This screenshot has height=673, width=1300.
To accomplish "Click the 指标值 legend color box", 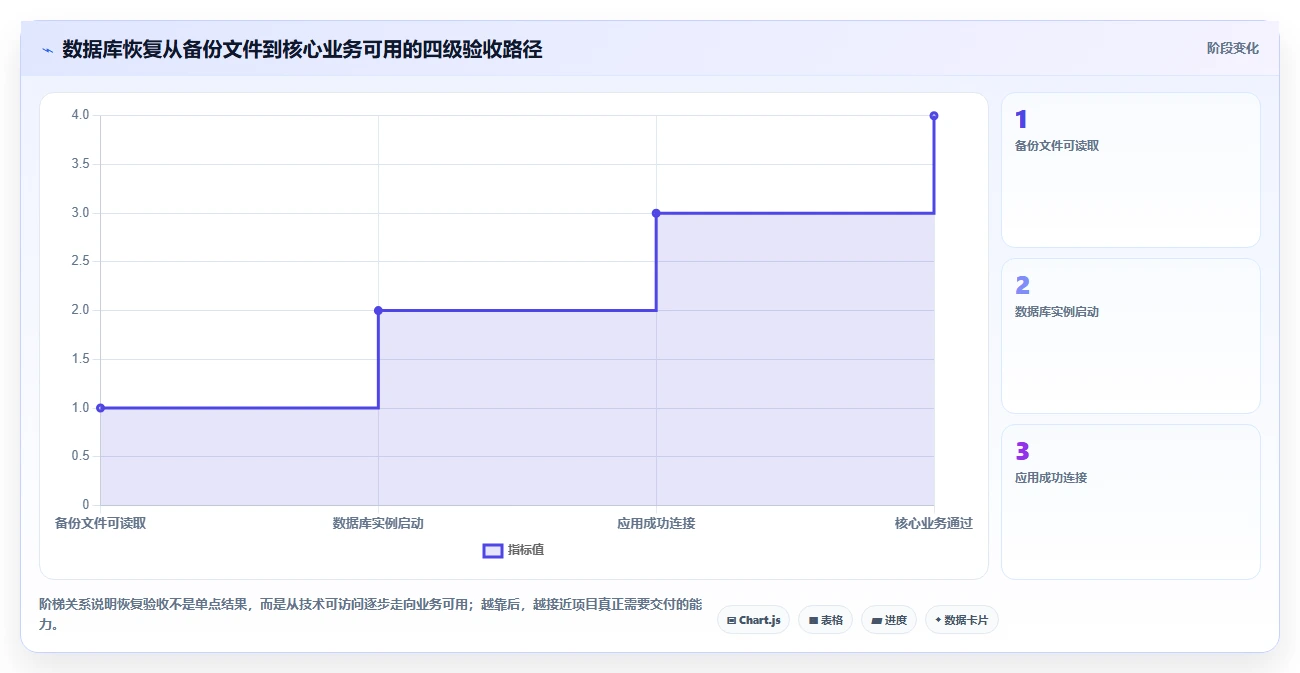I will (x=492, y=550).
